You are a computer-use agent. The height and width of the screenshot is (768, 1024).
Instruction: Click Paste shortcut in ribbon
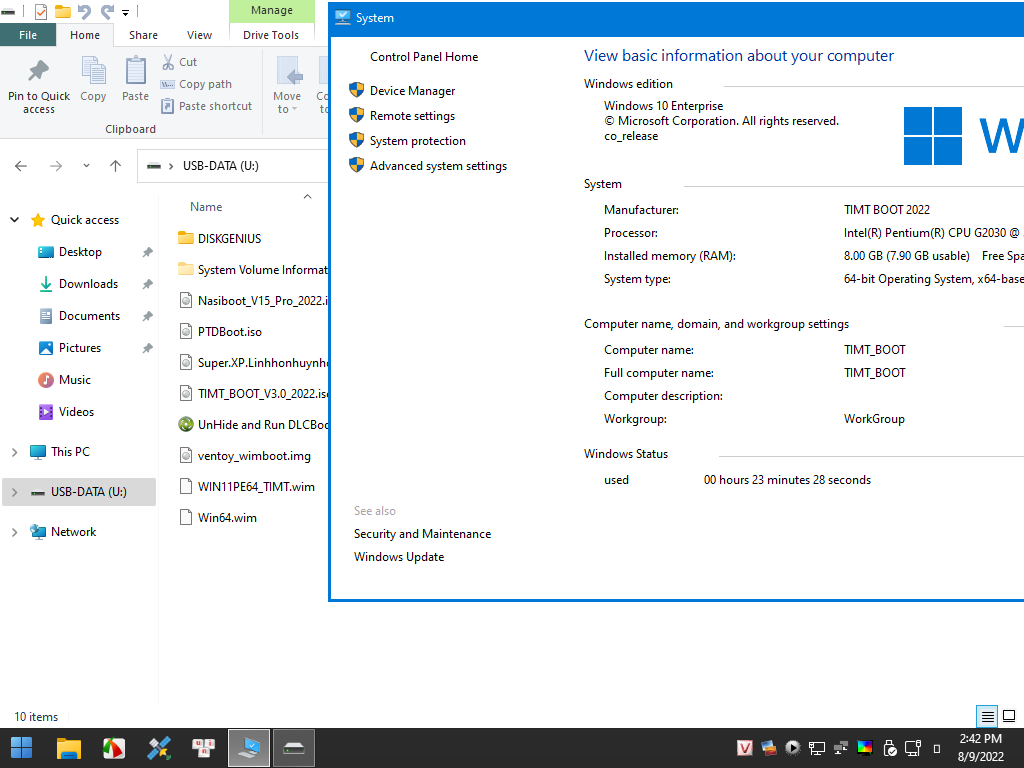click(x=206, y=106)
